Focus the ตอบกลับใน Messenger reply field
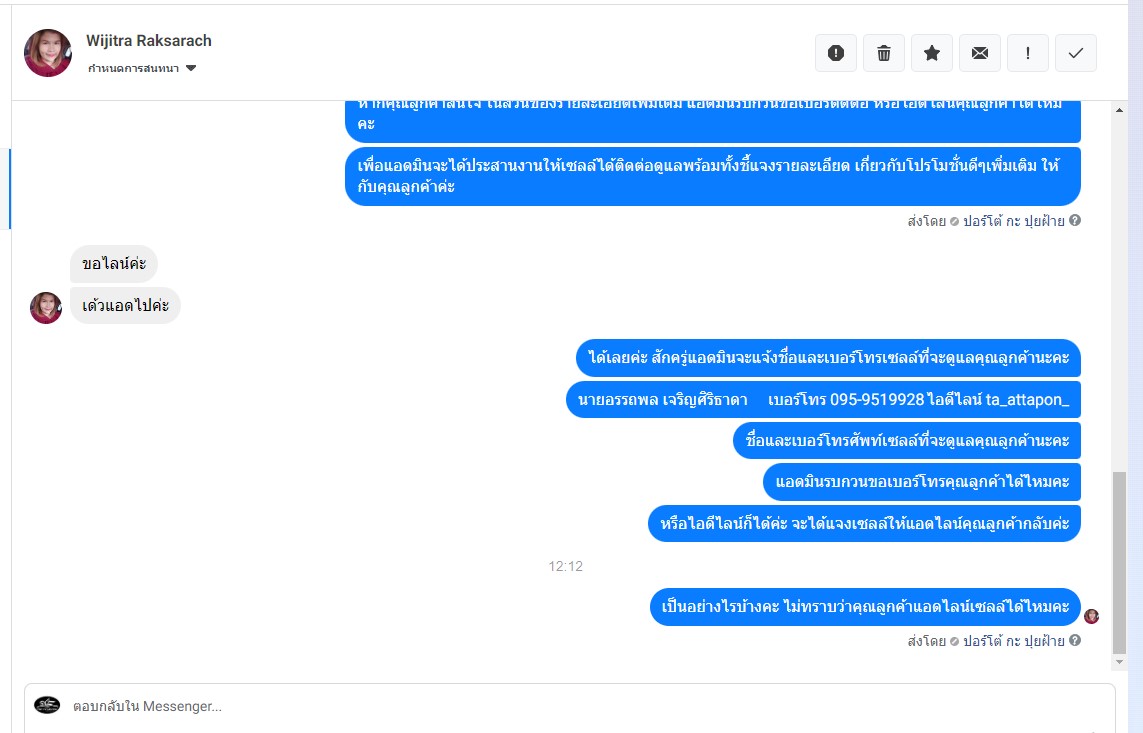Viewport: 1143px width, 733px height. [569, 707]
